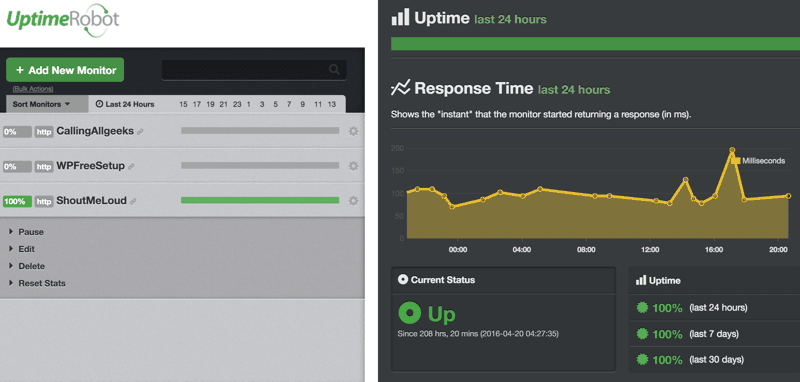
Task: Click the clock icon beside Last 24 Hours
Action: click(99, 104)
